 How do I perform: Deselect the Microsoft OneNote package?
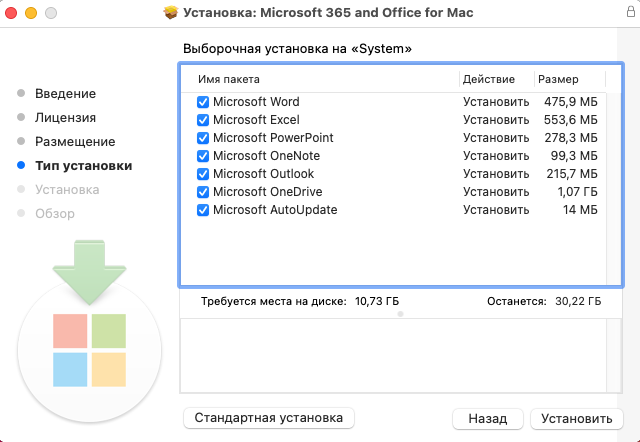click(x=203, y=156)
